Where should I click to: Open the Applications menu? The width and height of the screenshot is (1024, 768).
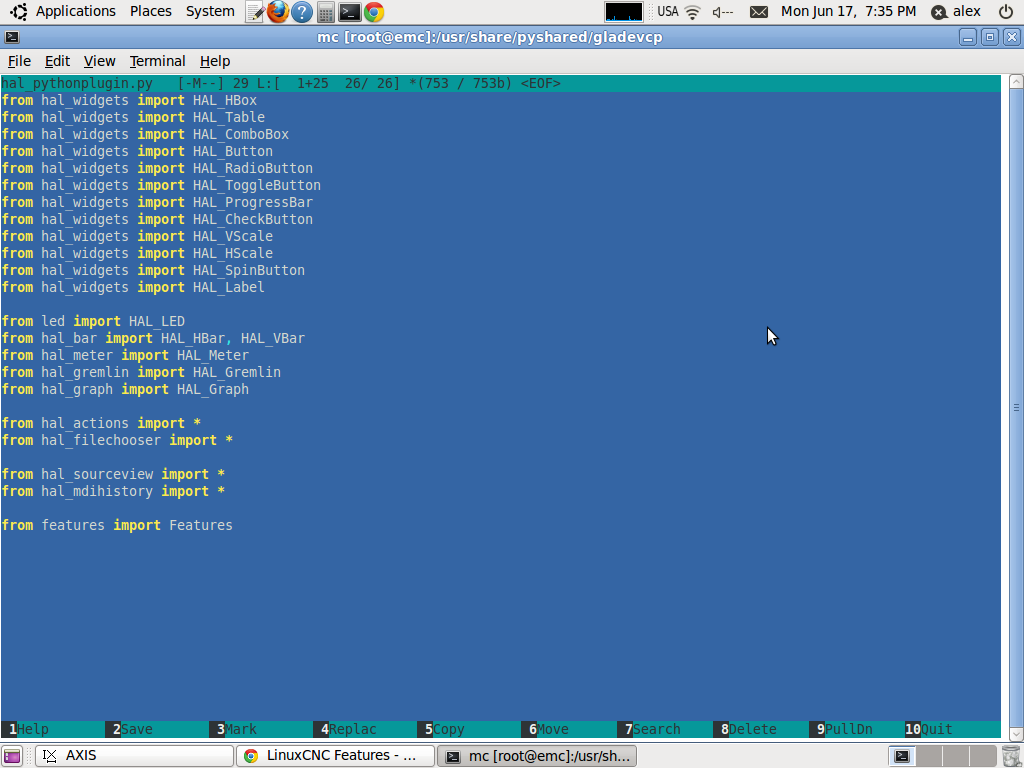click(75, 11)
